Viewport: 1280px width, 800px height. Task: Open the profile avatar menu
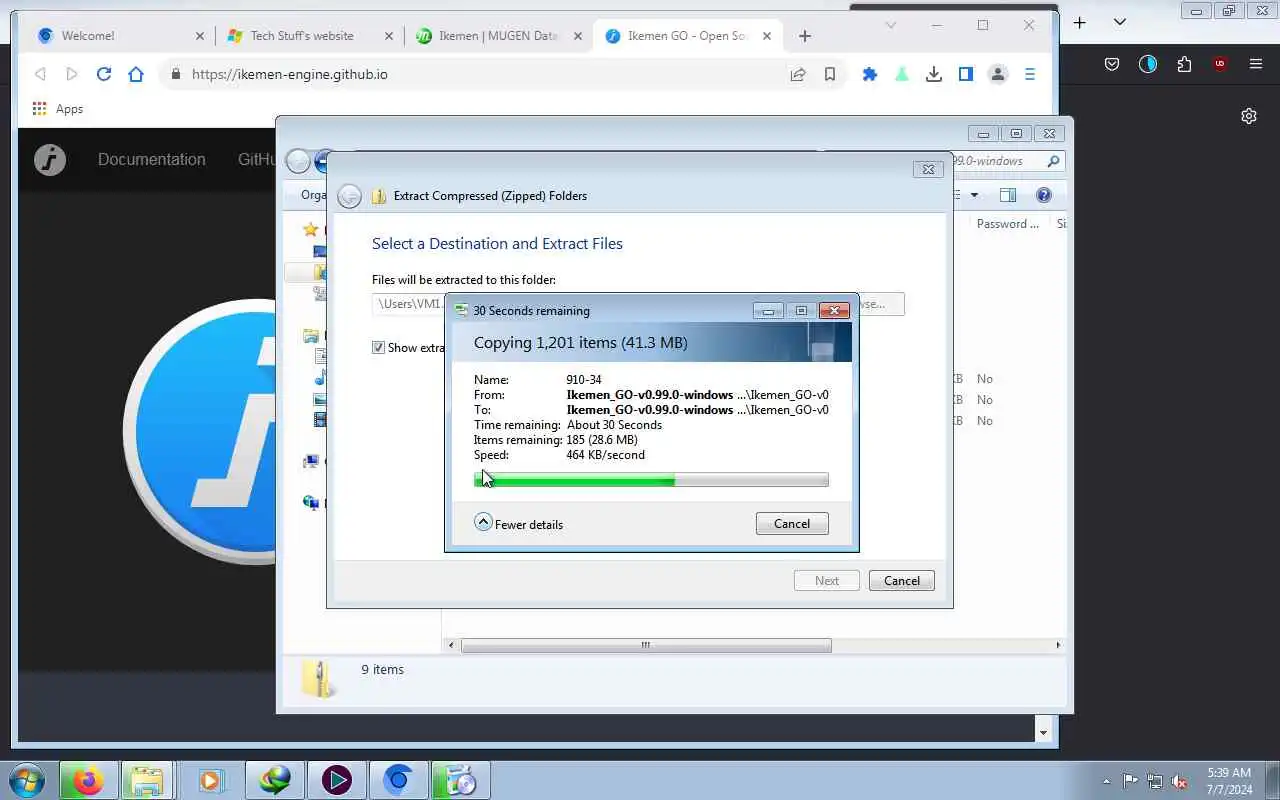998,74
